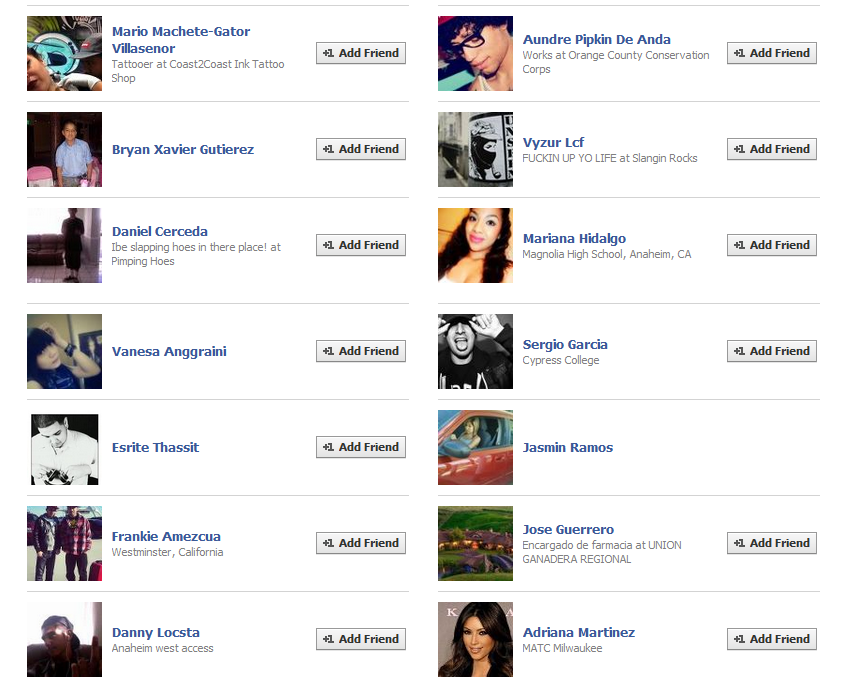Add Mariana Hidalgo as friend
Image resolution: width=848 pixels, height=685 pixels.
pos(772,245)
